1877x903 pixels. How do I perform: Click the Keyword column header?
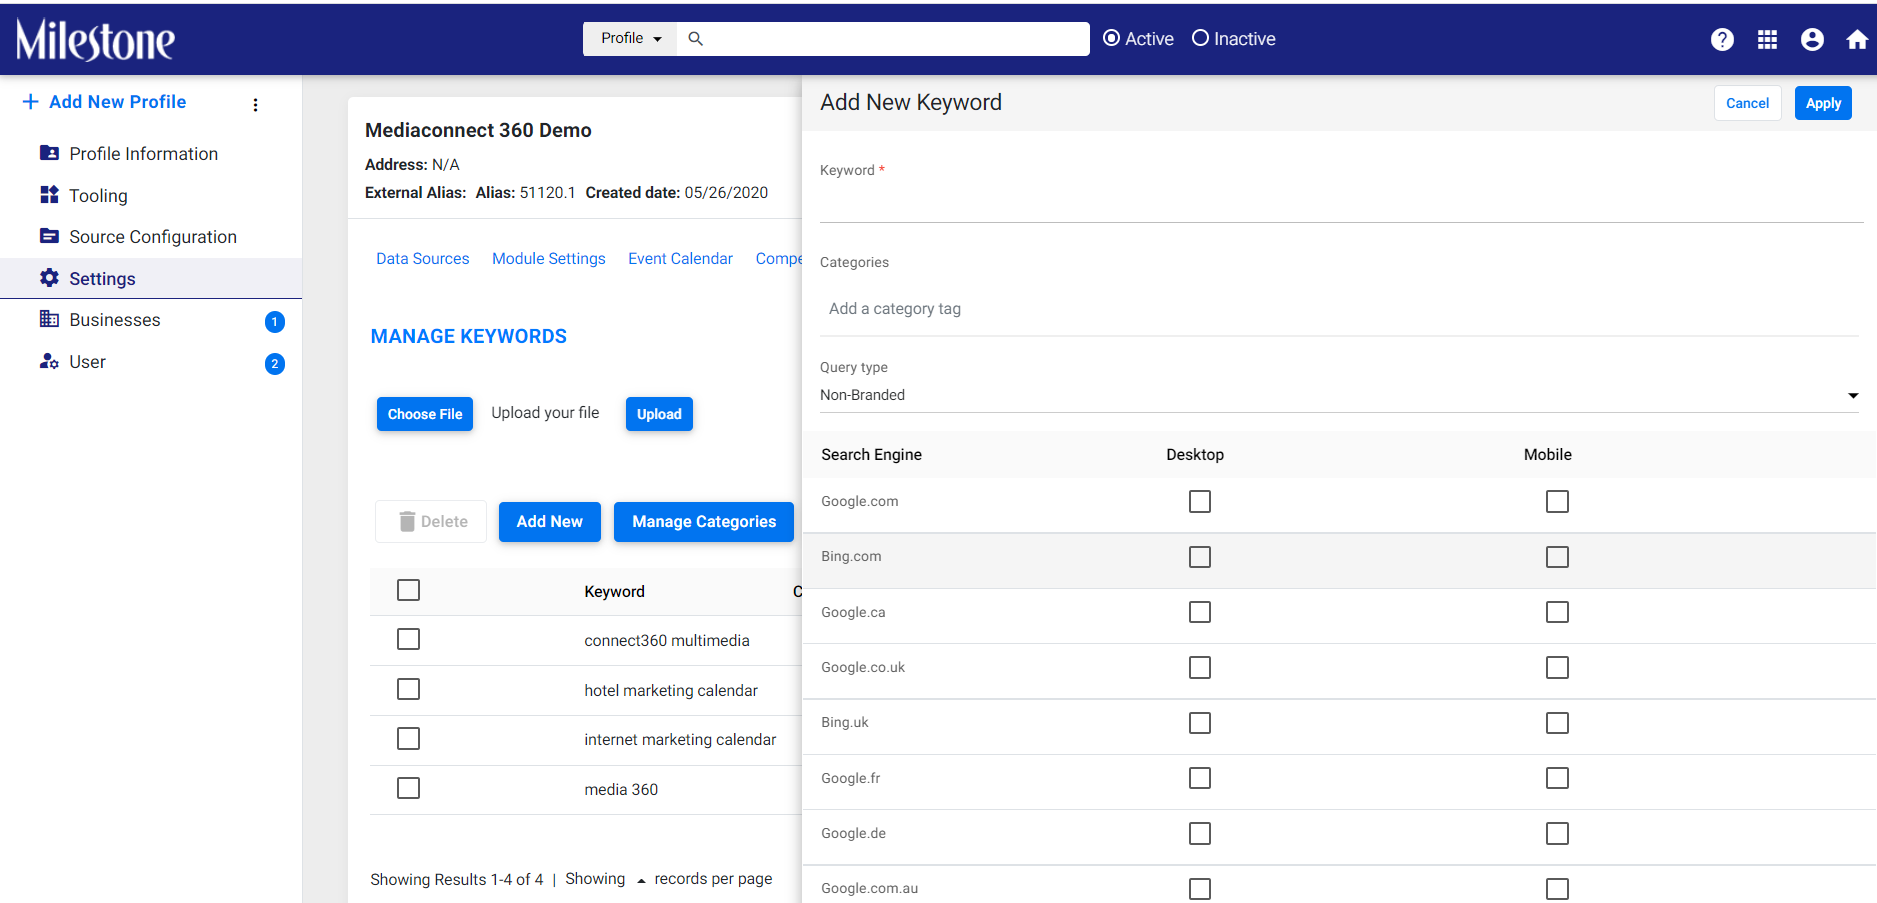(x=614, y=592)
